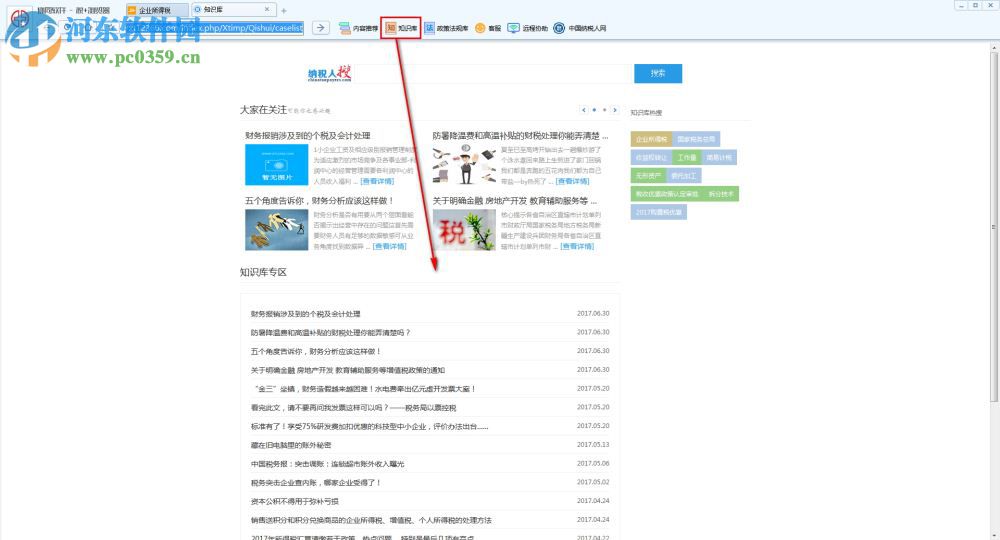Click the 知识库 toolbar icon

point(401,28)
